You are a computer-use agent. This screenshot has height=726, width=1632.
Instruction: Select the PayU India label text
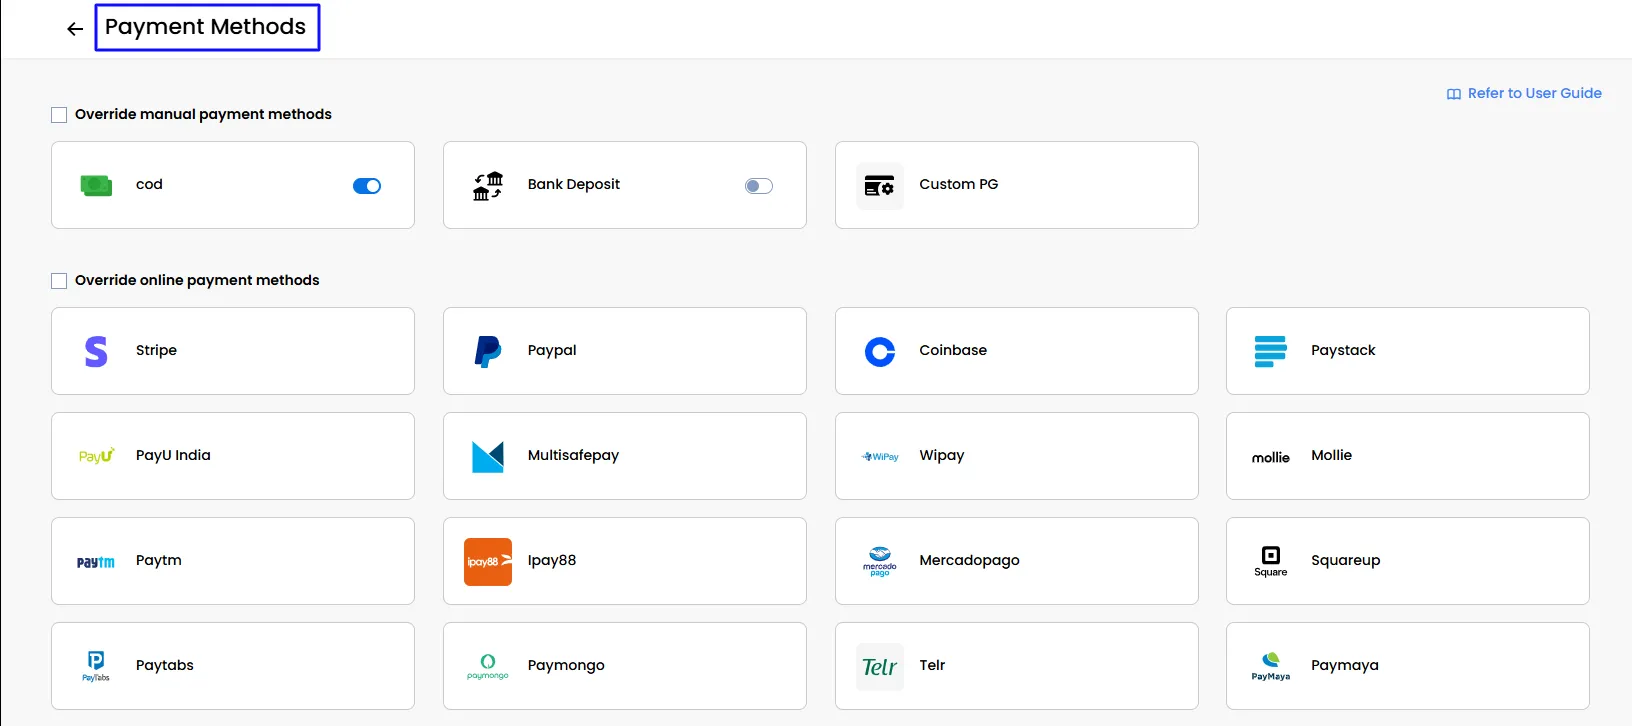pyautogui.click(x=173, y=455)
